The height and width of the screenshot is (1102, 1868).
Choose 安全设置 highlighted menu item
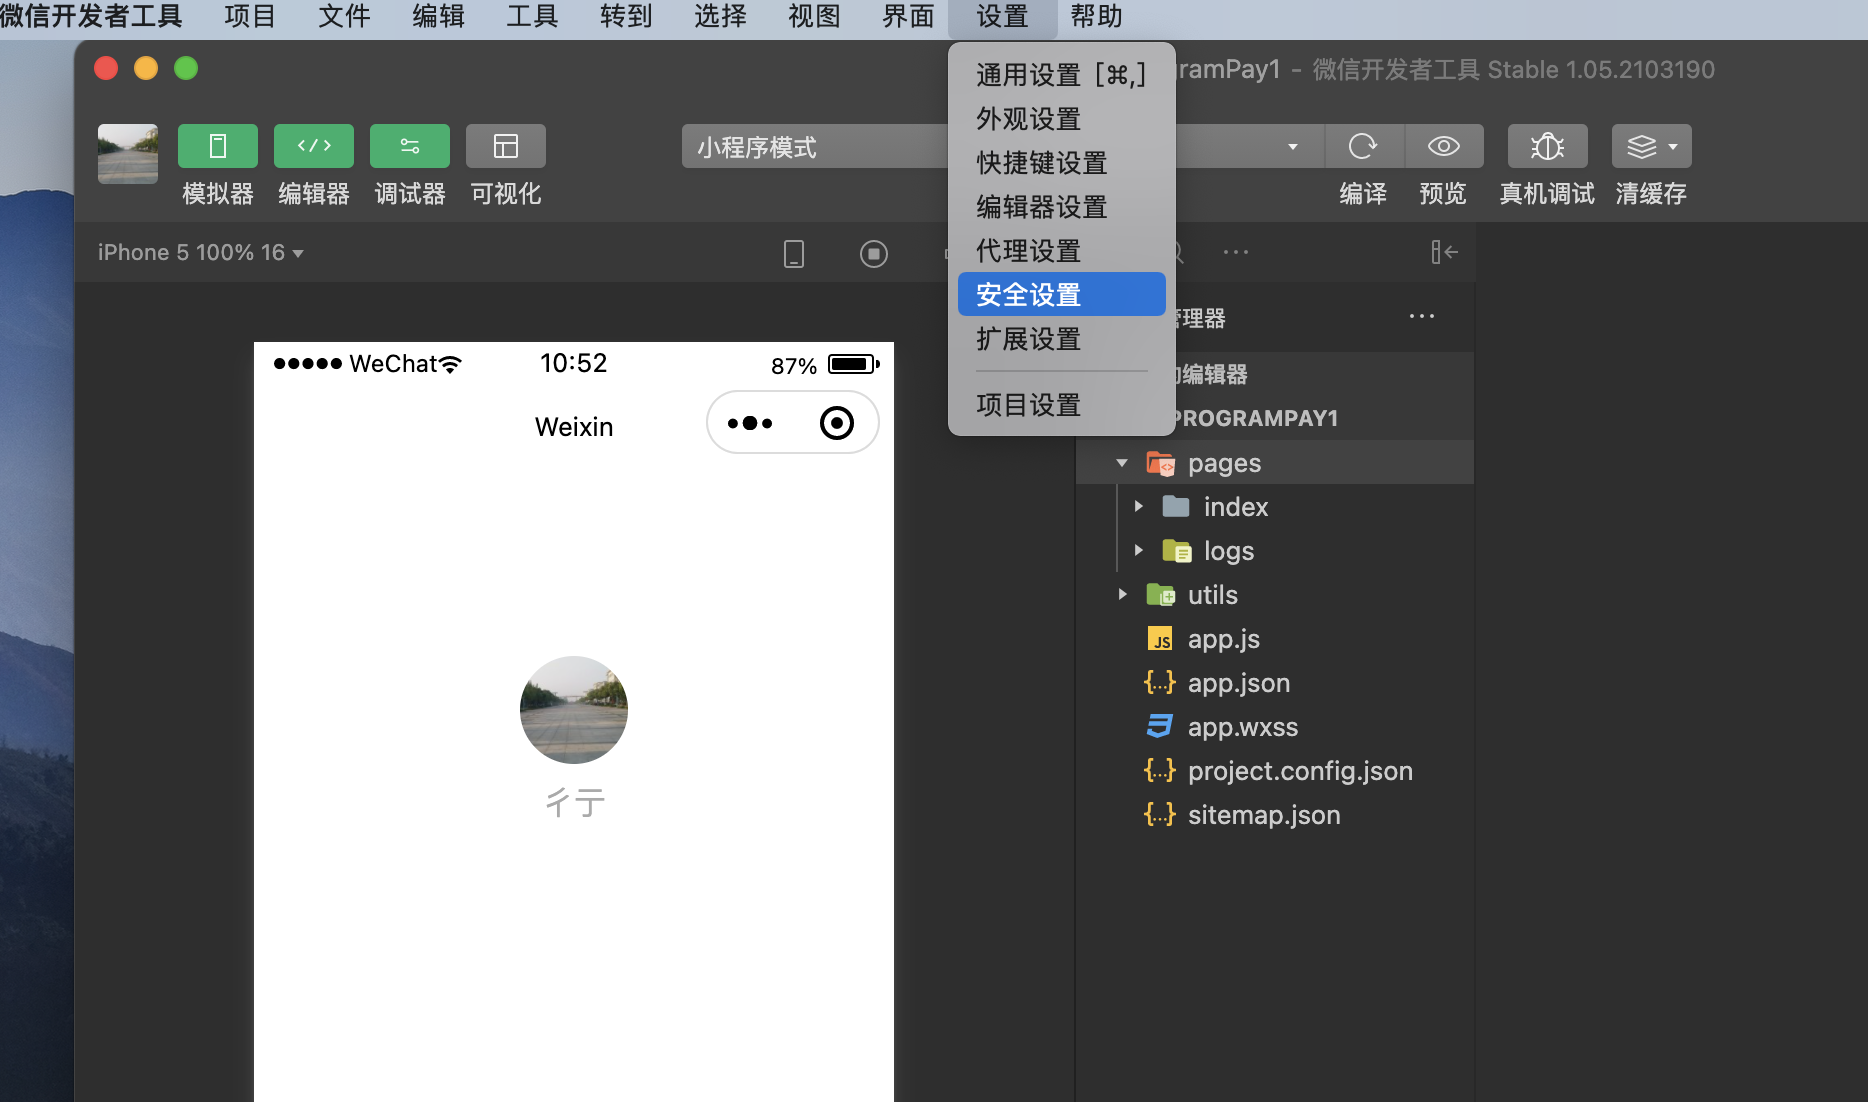coord(1061,295)
